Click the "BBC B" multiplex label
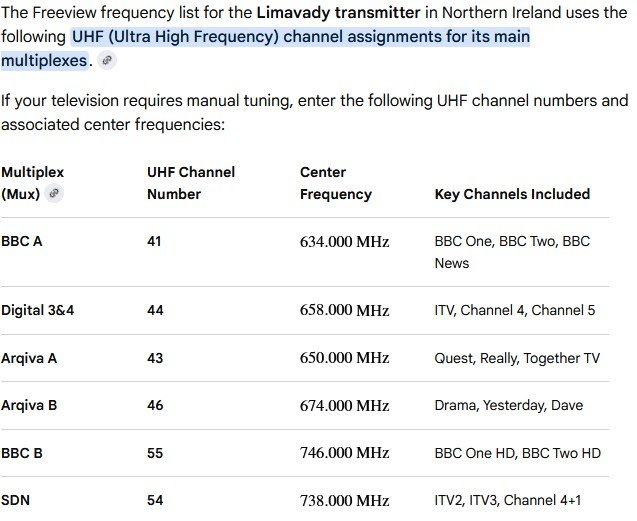 tap(22, 453)
